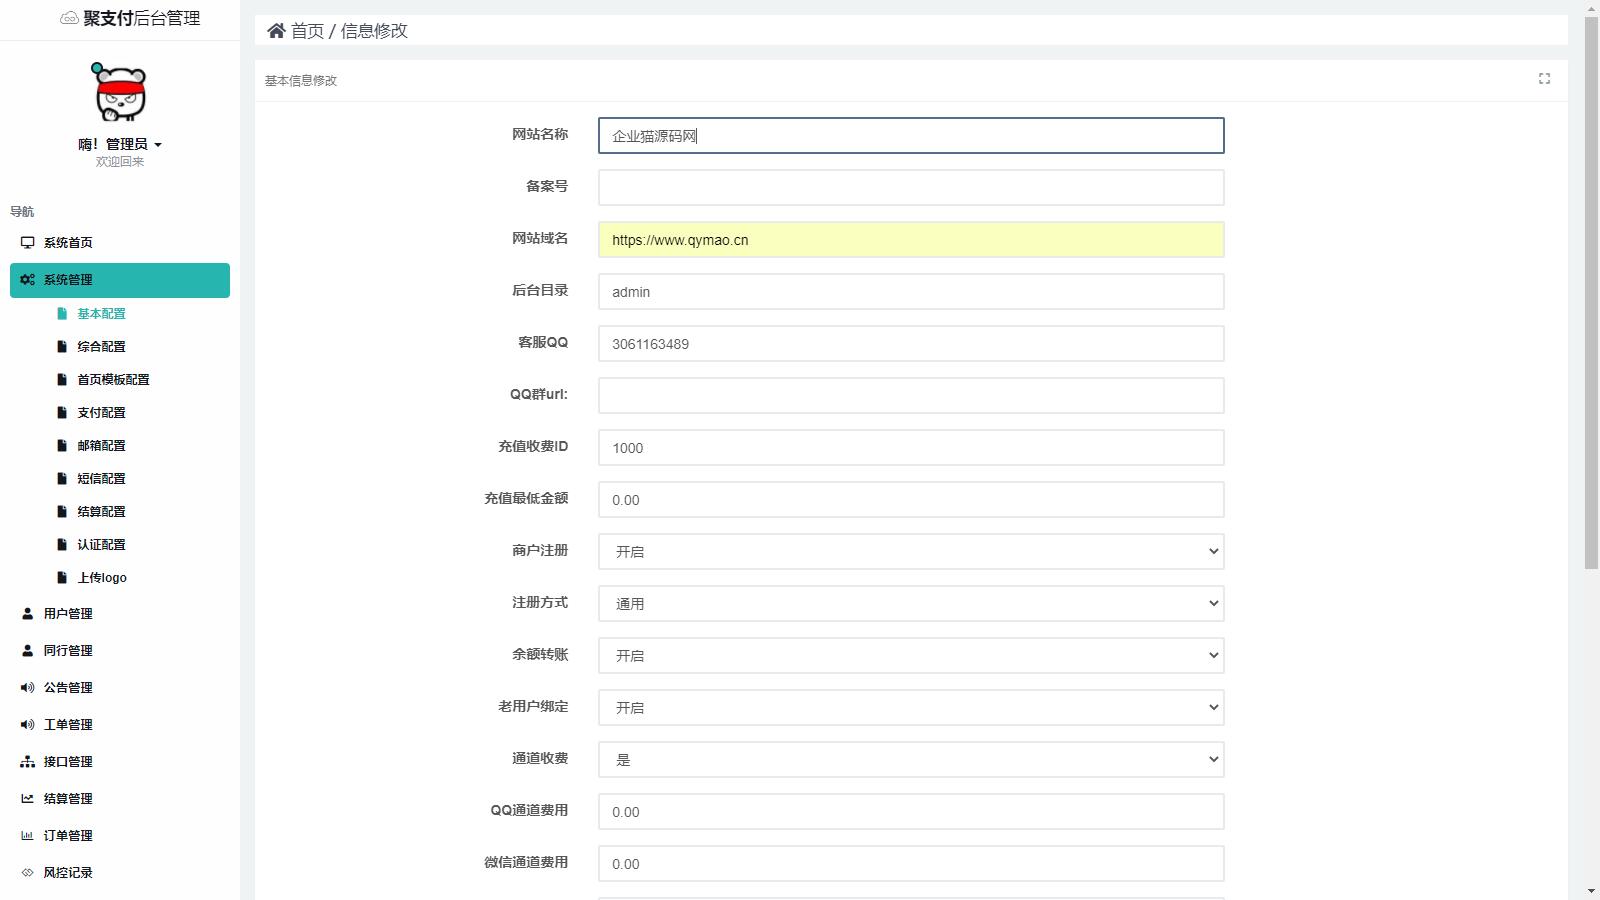Open 邮箱配置 submenu item
Viewport: 1600px width, 900px height.
coord(101,446)
